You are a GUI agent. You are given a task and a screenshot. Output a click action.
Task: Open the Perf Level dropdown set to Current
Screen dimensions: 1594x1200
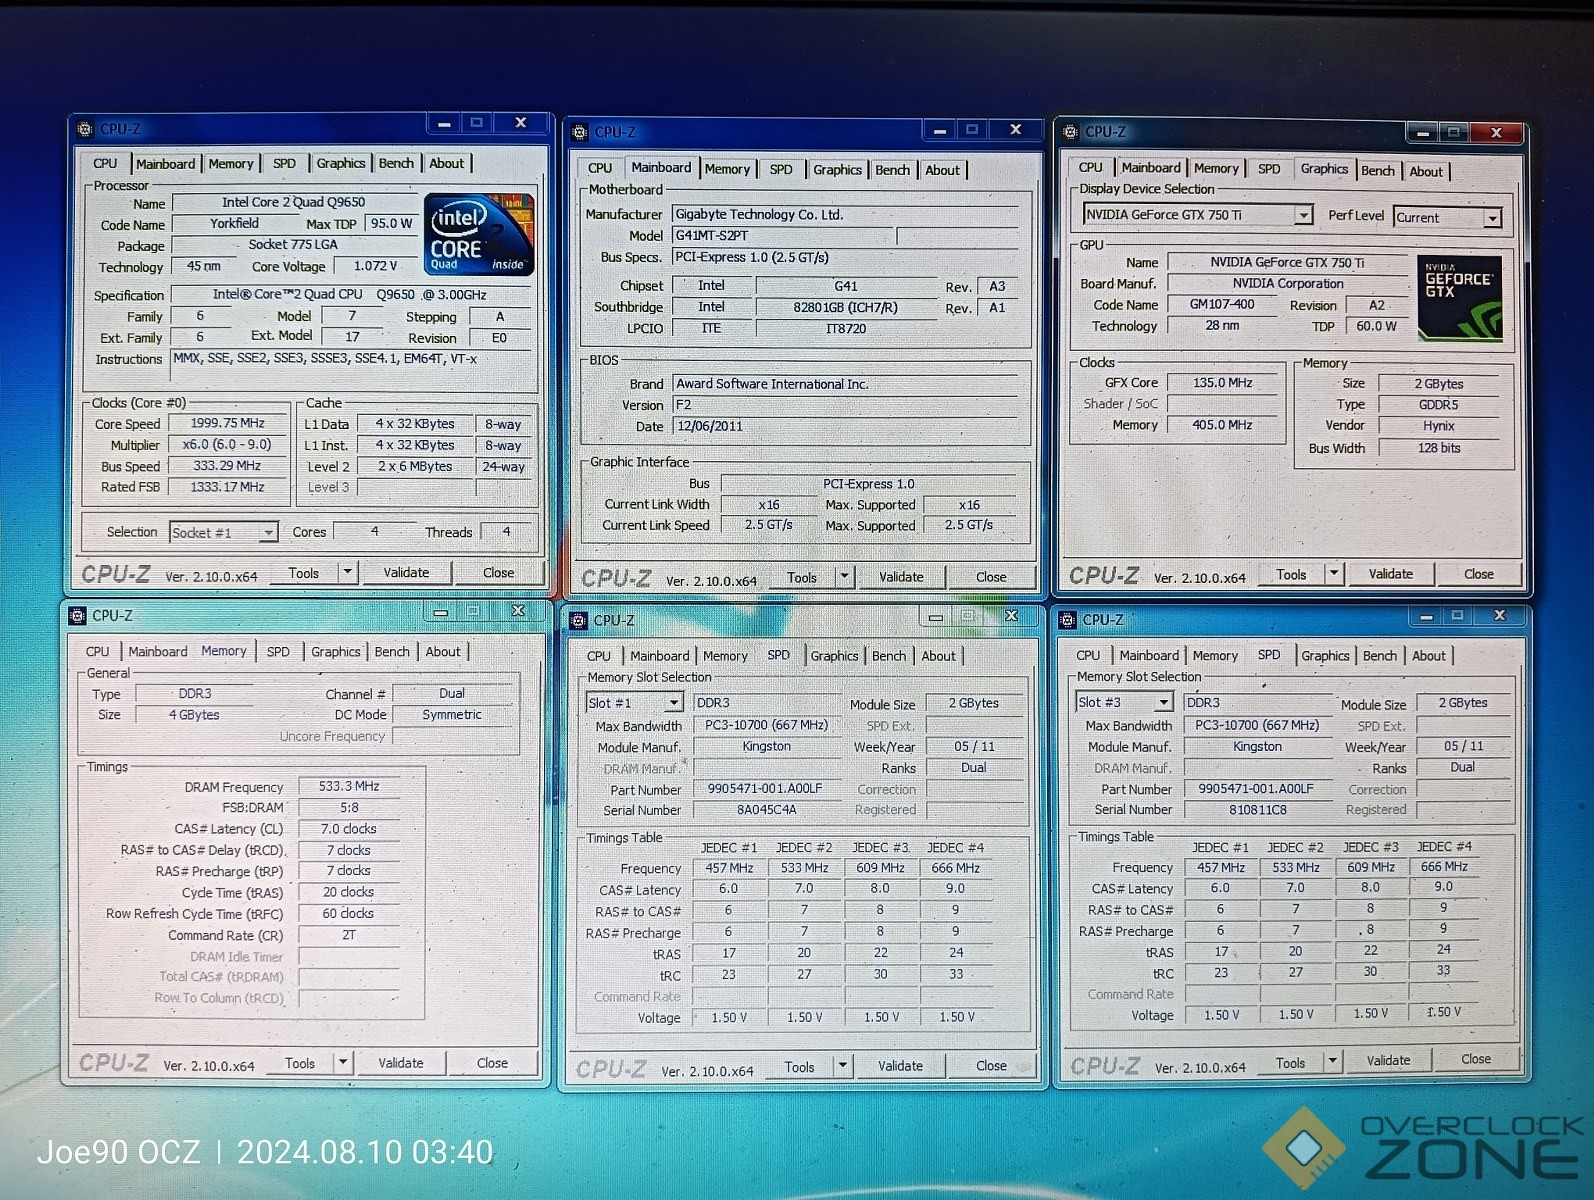click(x=1492, y=218)
